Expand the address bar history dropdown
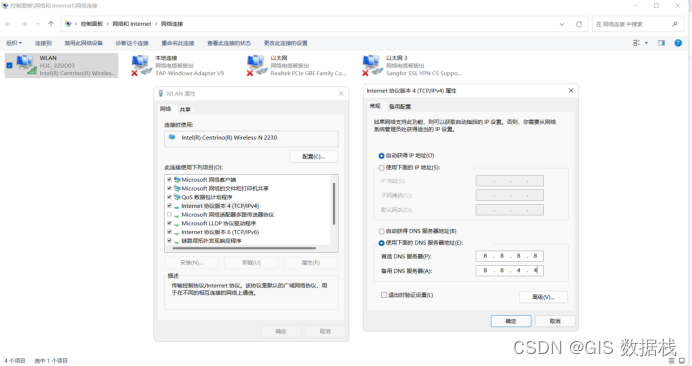 tap(562, 24)
